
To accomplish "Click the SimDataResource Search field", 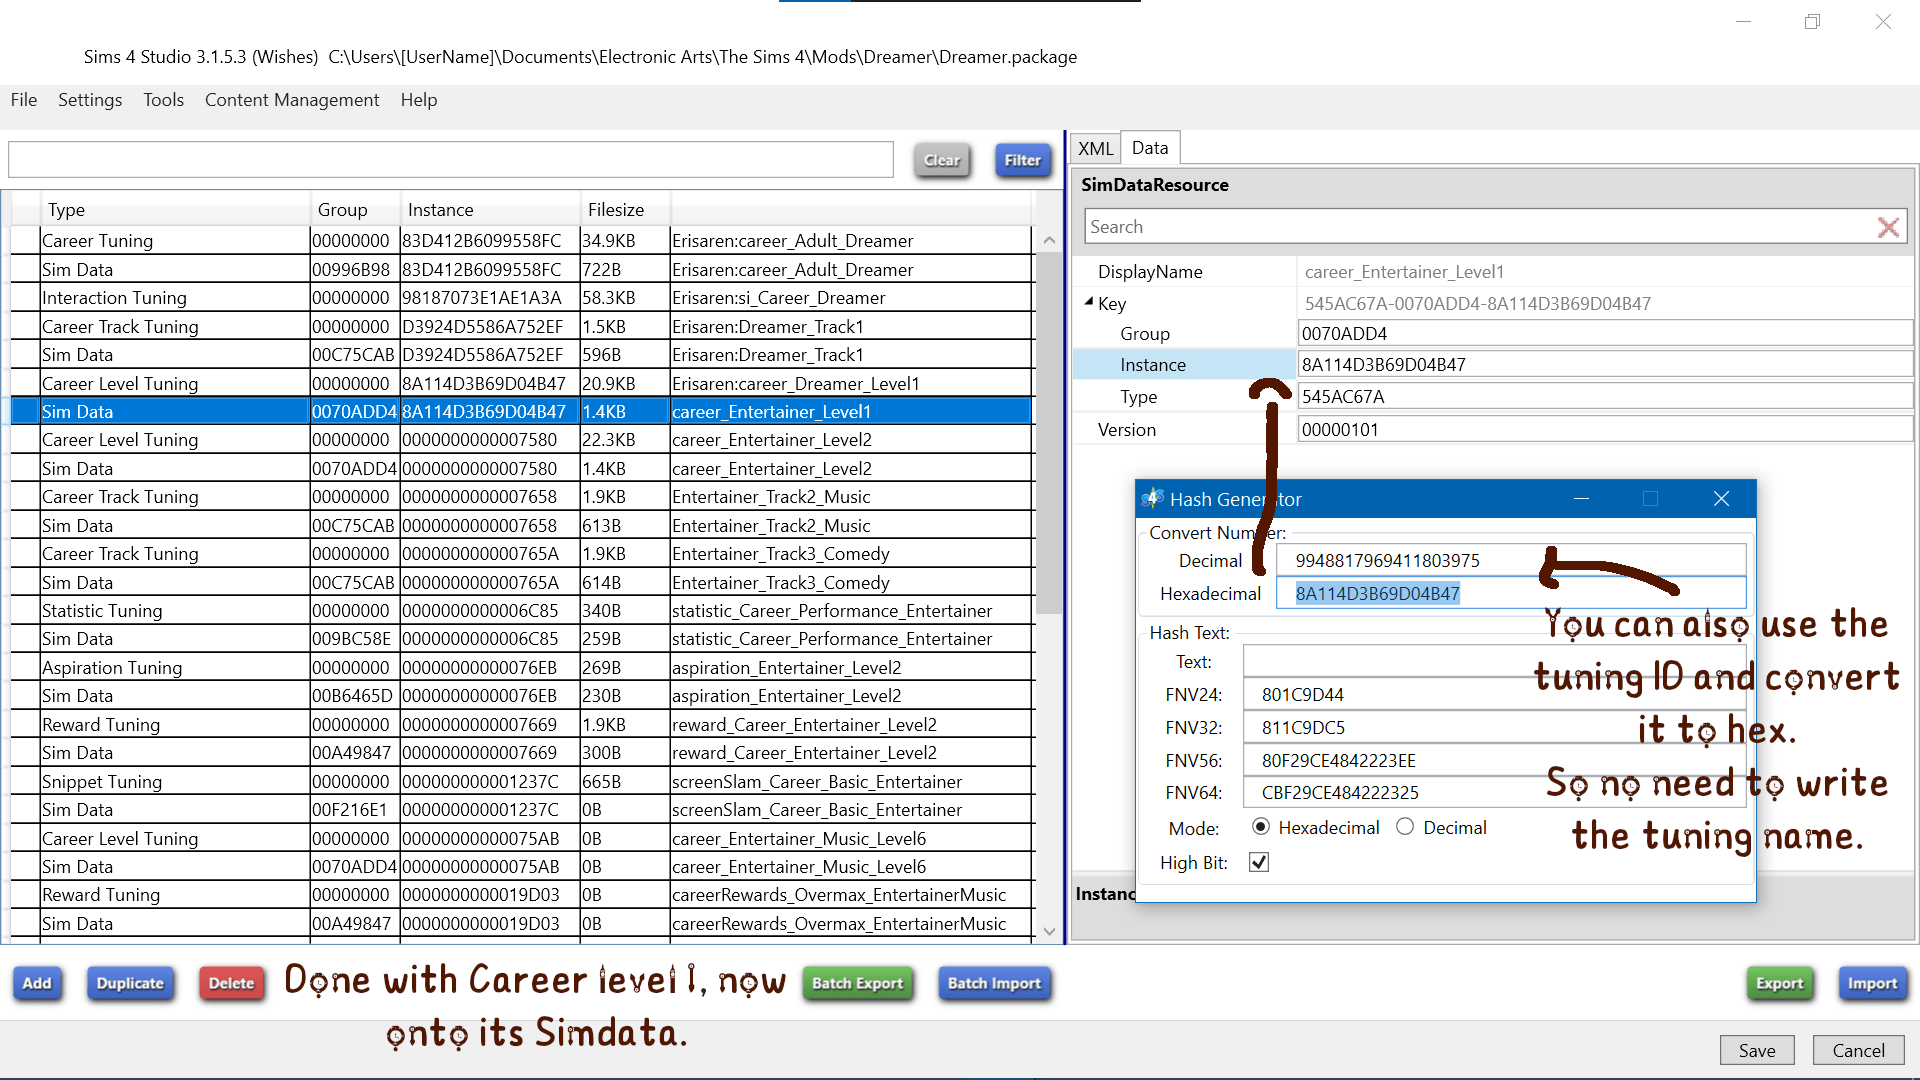I will 1480,227.
